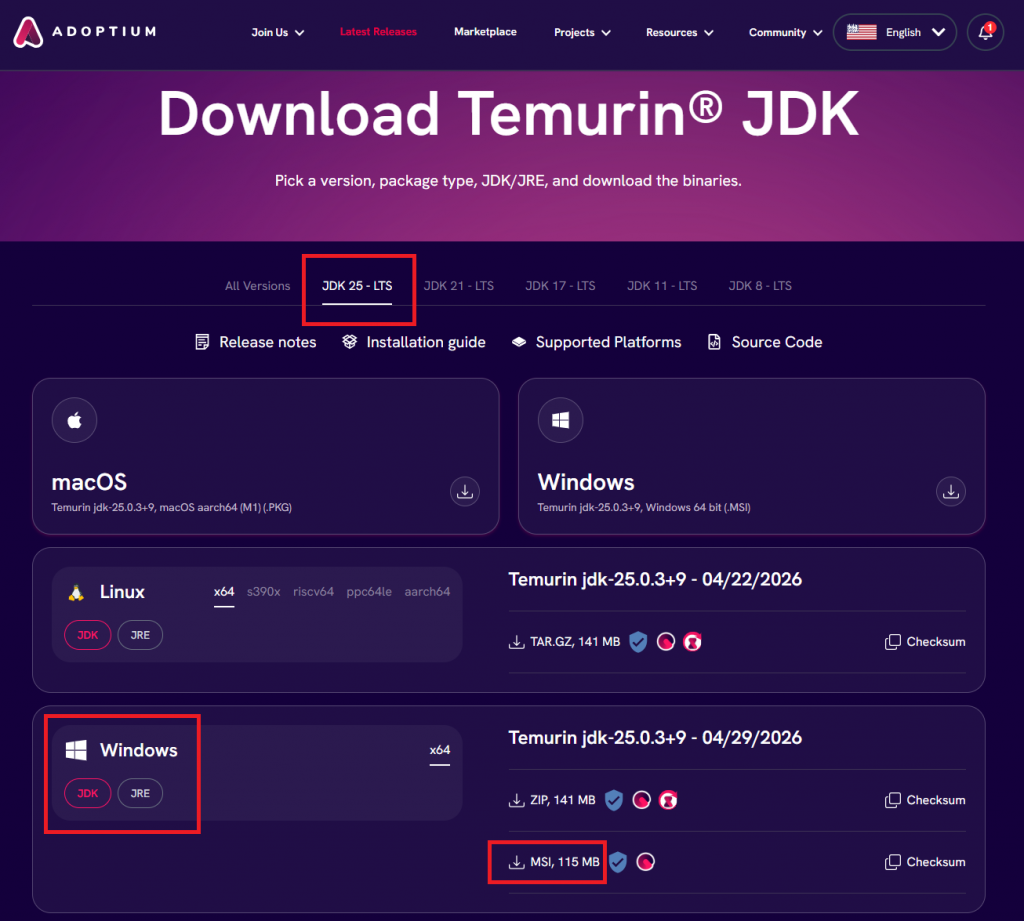Download Windows MSI via top card download icon
1024x921 pixels.
(x=950, y=491)
